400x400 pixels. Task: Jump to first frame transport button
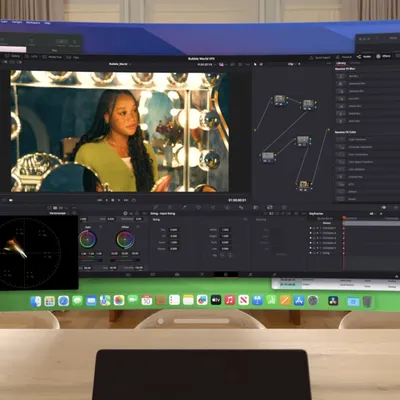pyautogui.click(x=99, y=200)
